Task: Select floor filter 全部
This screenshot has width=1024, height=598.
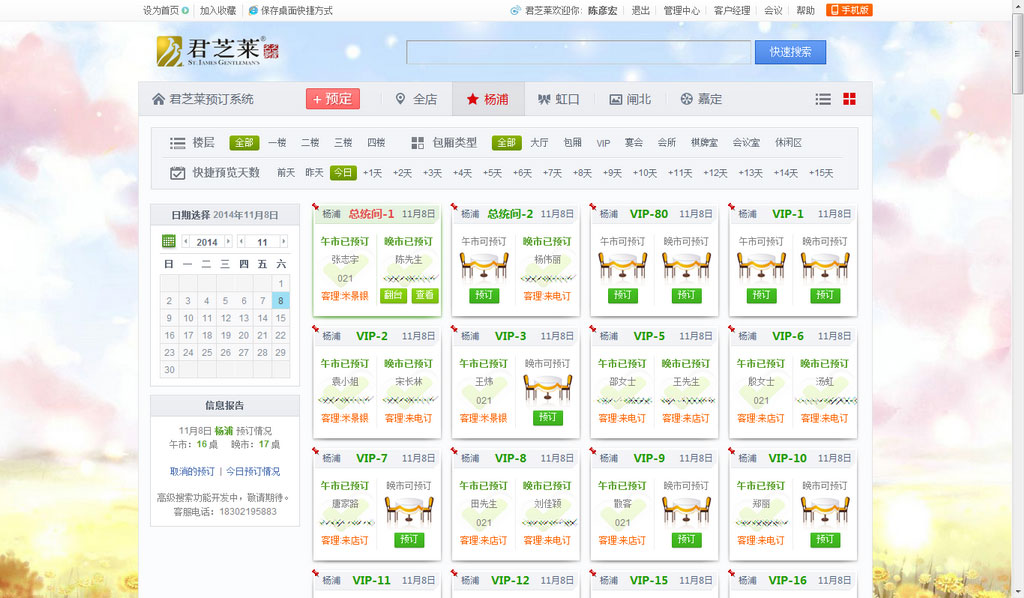Action: pyautogui.click(x=244, y=142)
